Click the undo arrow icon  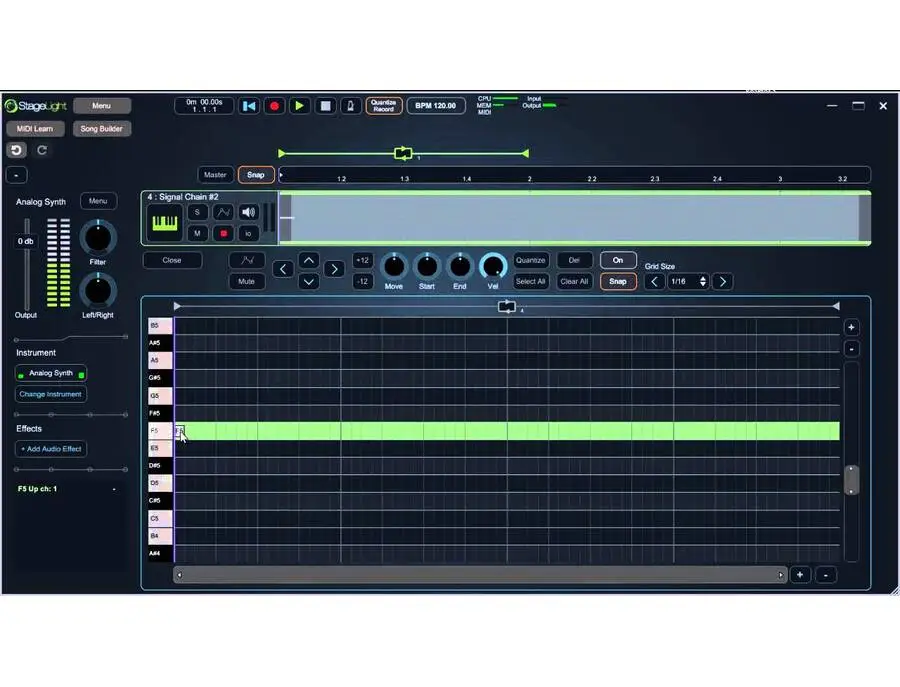pyautogui.click(x=16, y=149)
